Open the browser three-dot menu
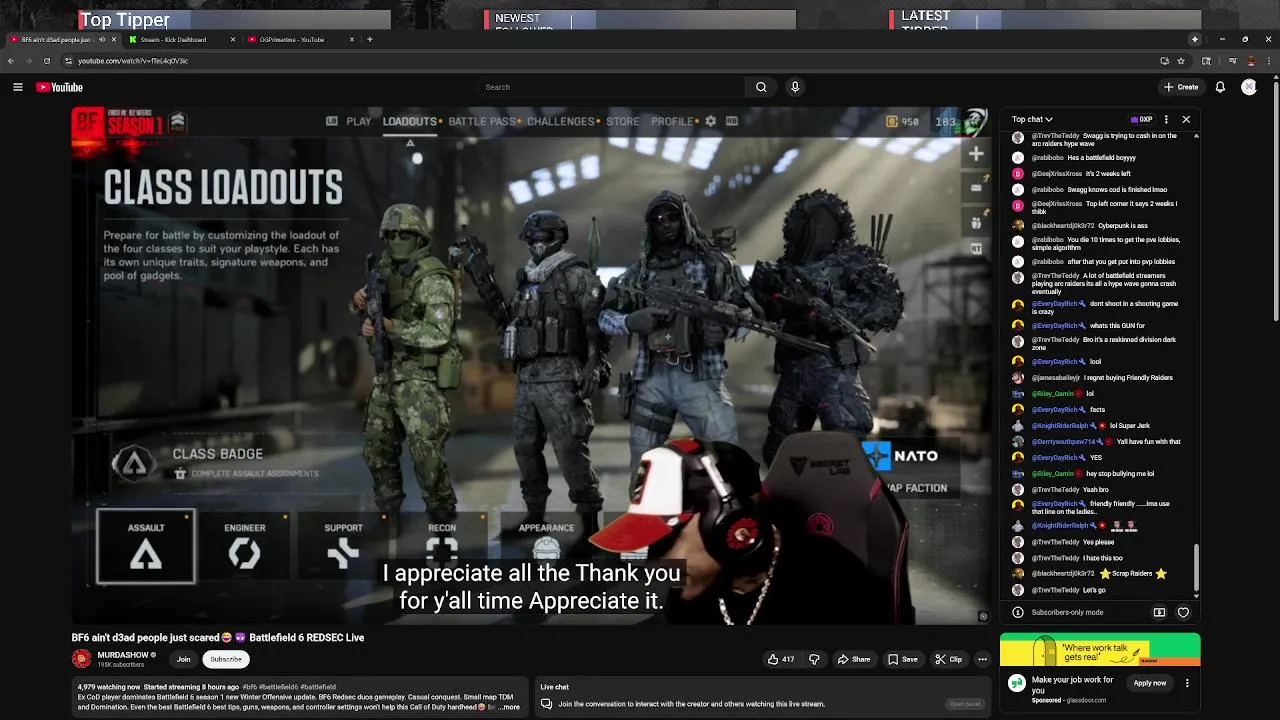Viewport: 1280px width, 720px height. [1269, 61]
